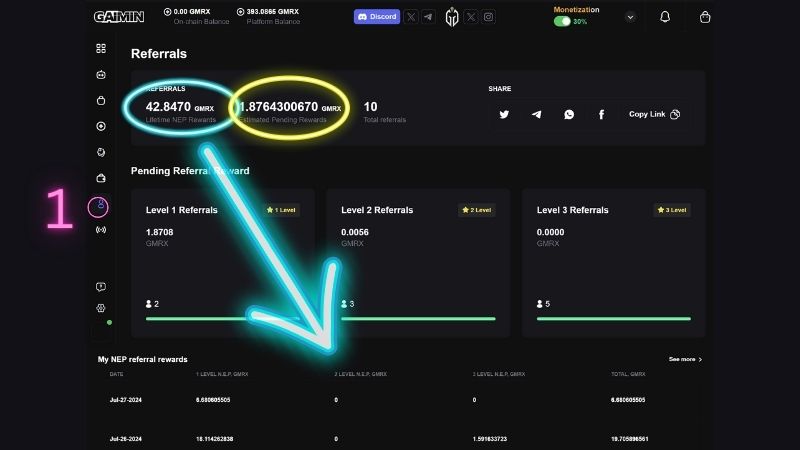Expand the dropdown chevron beside Monetization
Image resolution: width=800 pixels, height=450 pixels.
630,17
